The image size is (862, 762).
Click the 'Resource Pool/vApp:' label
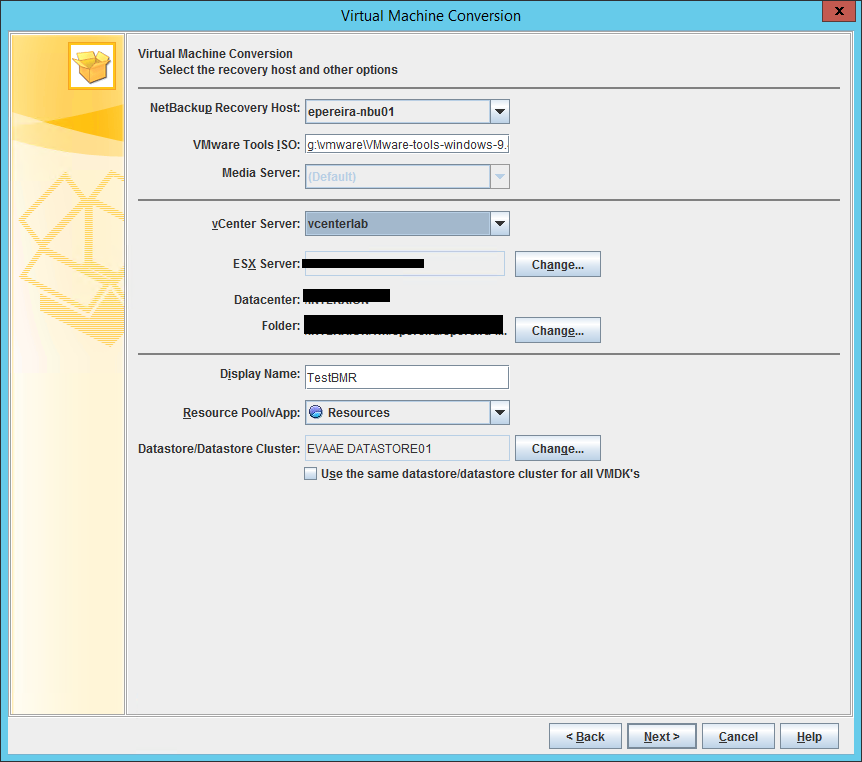click(x=241, y=412)
